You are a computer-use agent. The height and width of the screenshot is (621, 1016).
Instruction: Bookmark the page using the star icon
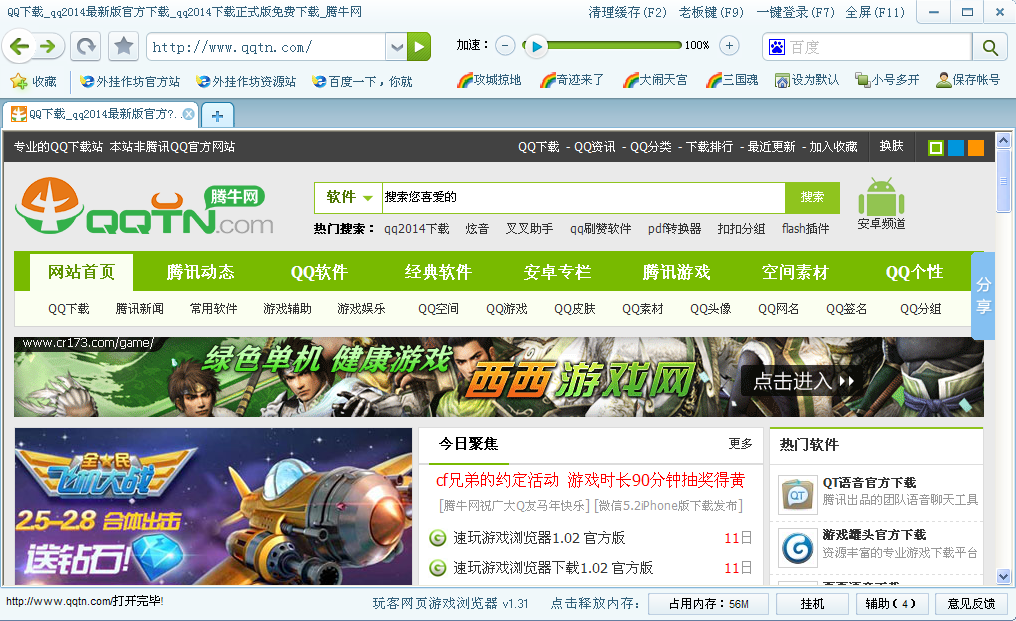(x=123, y=47)
